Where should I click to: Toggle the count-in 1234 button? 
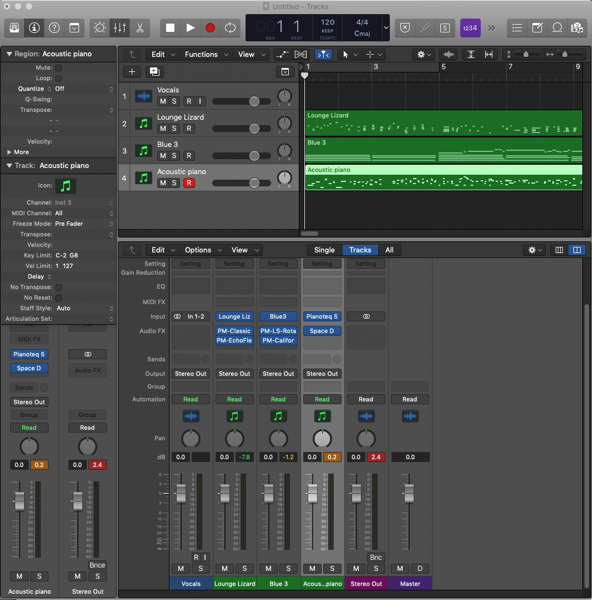tap(470, 28)
